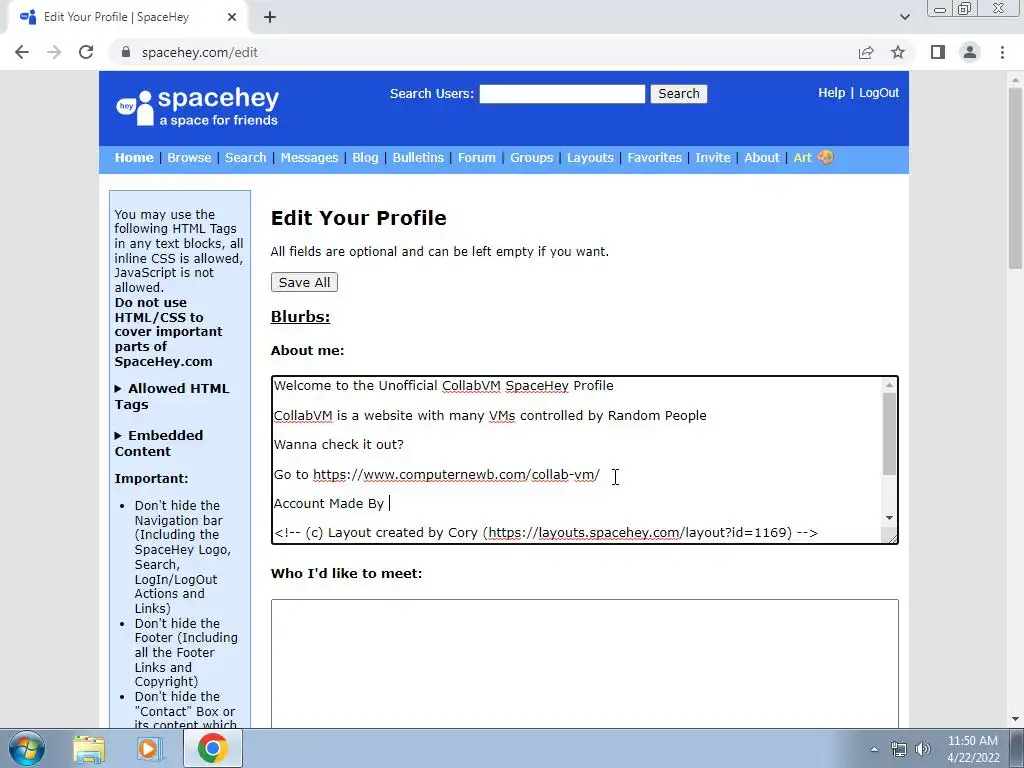Open the Chrome profile avatar
This screenshot has height=768, width=1024.
pos(970,52)
